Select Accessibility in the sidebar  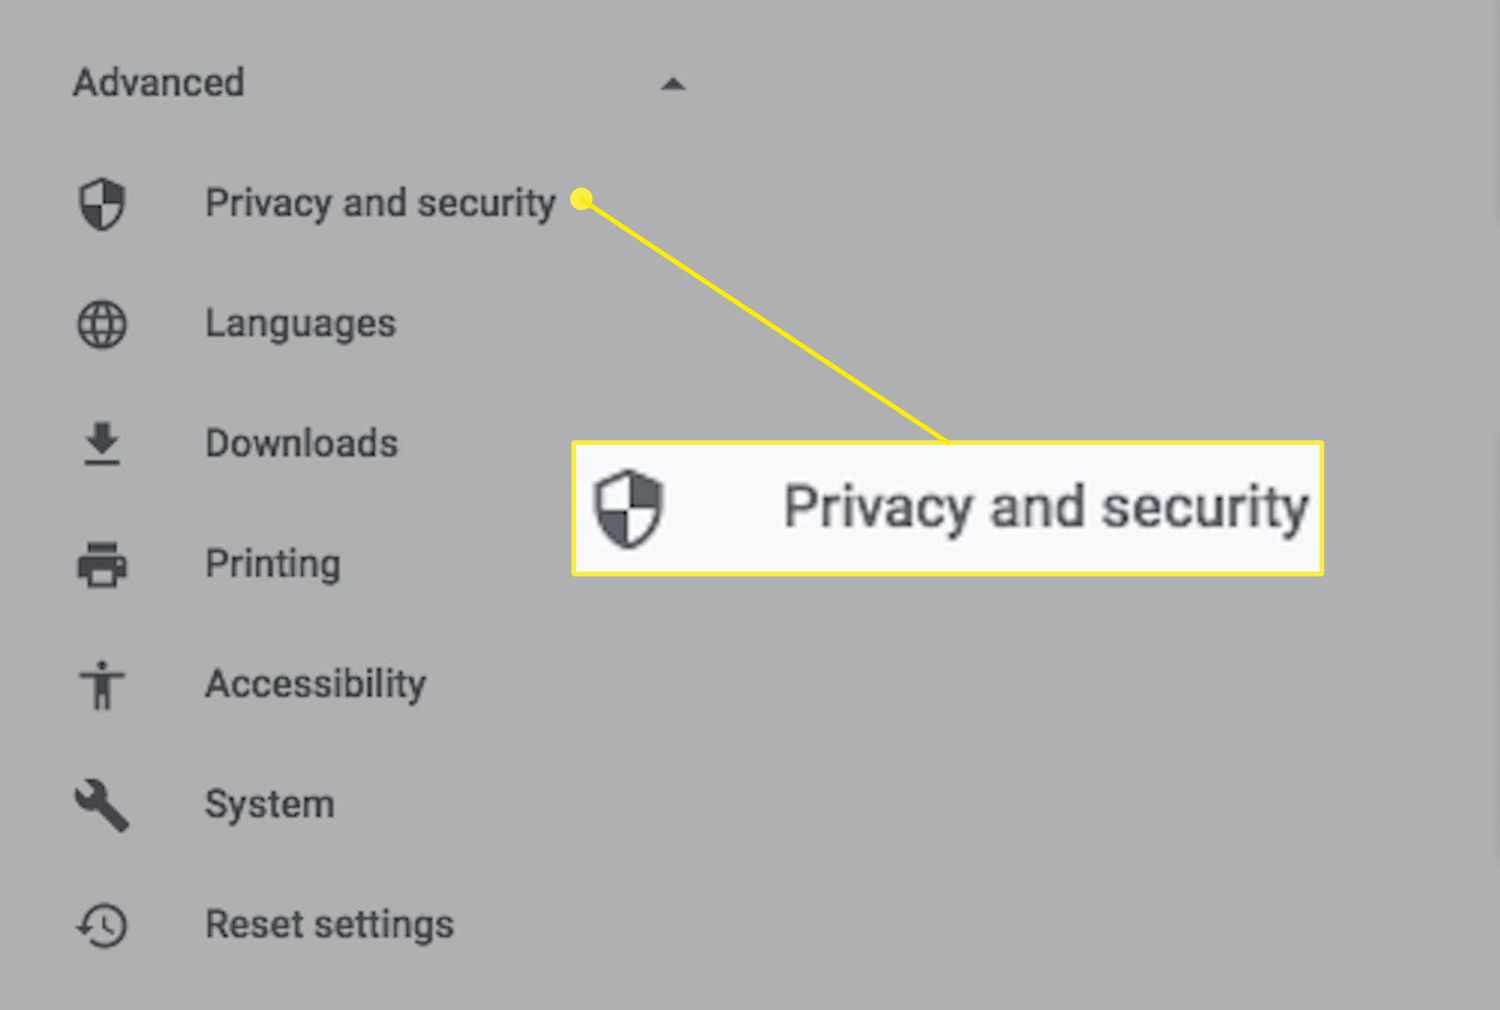pos(315,685)
